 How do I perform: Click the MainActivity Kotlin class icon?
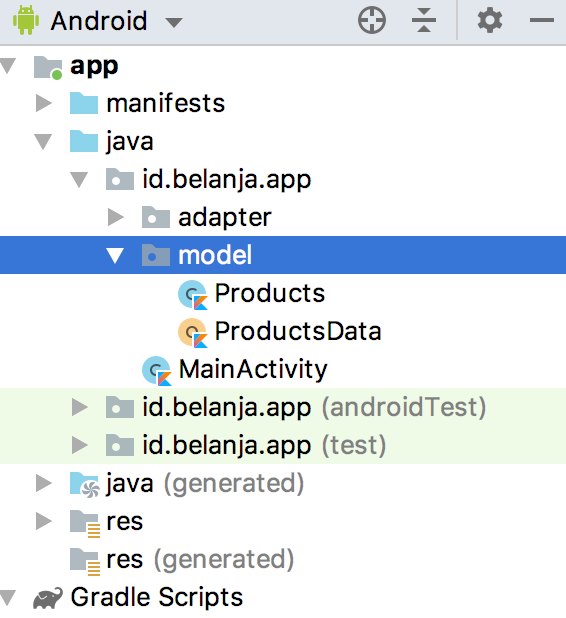[157, 370]
